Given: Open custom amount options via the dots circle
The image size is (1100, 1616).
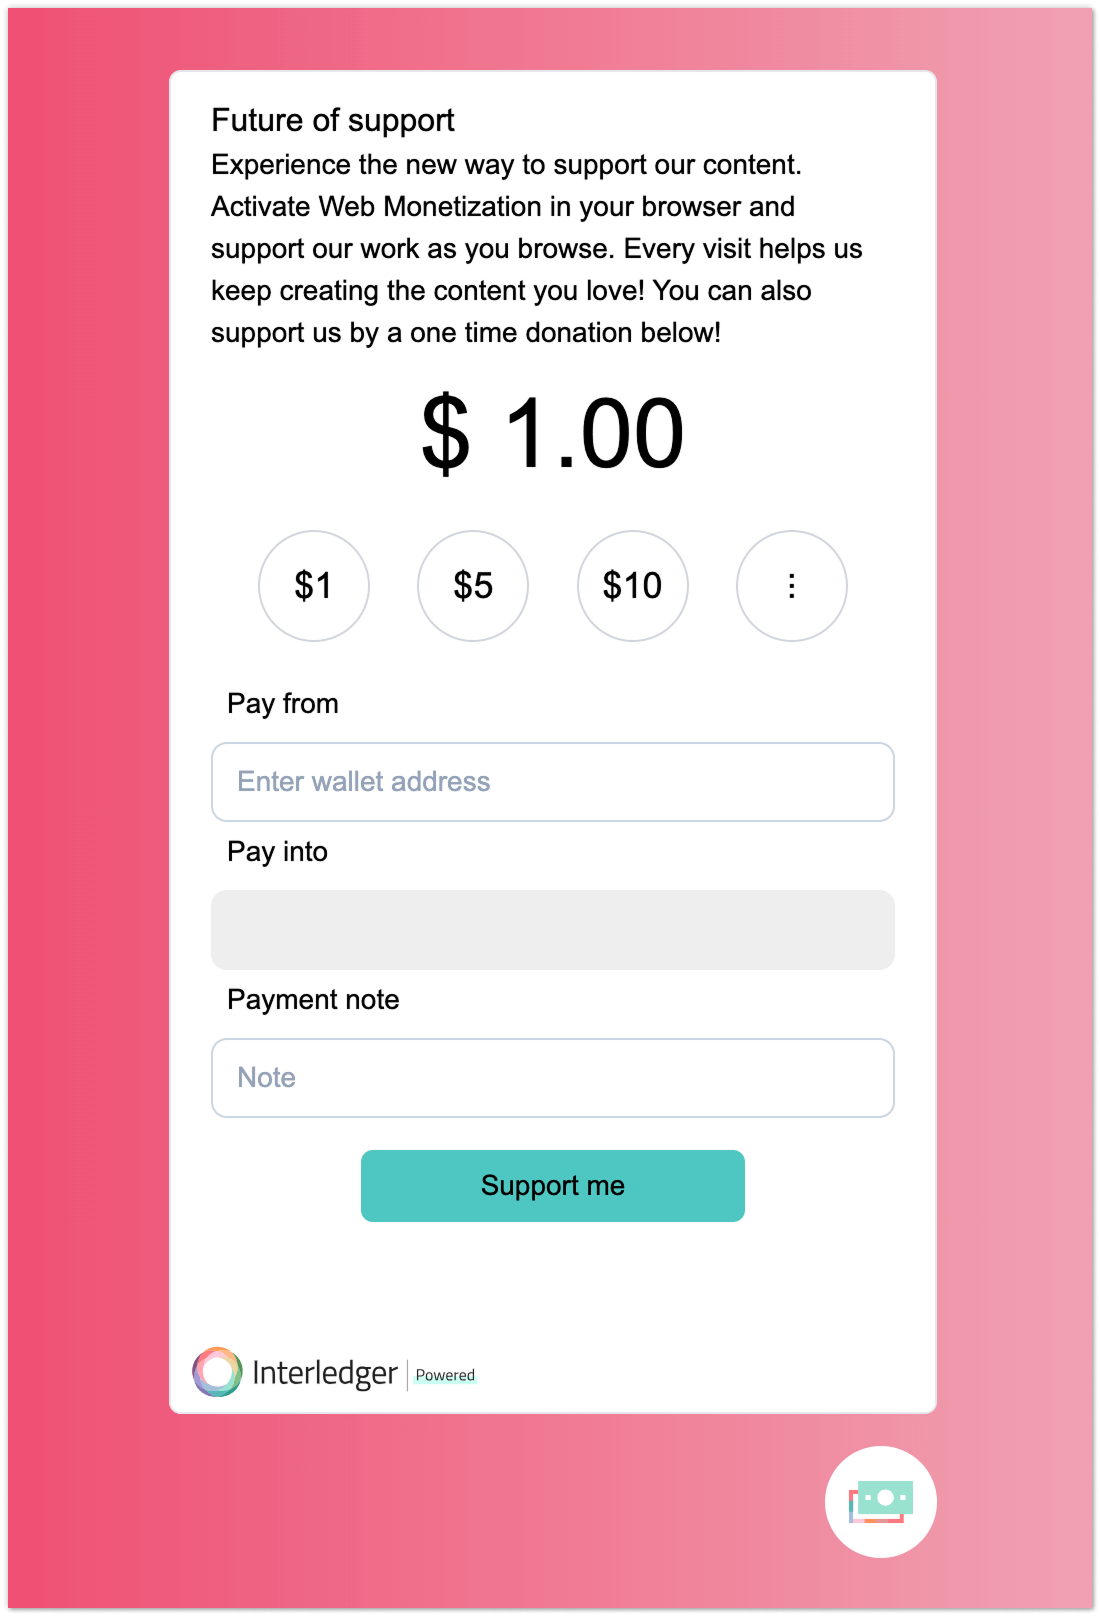Looking at the screenshot, I should [x=791, y=586].
